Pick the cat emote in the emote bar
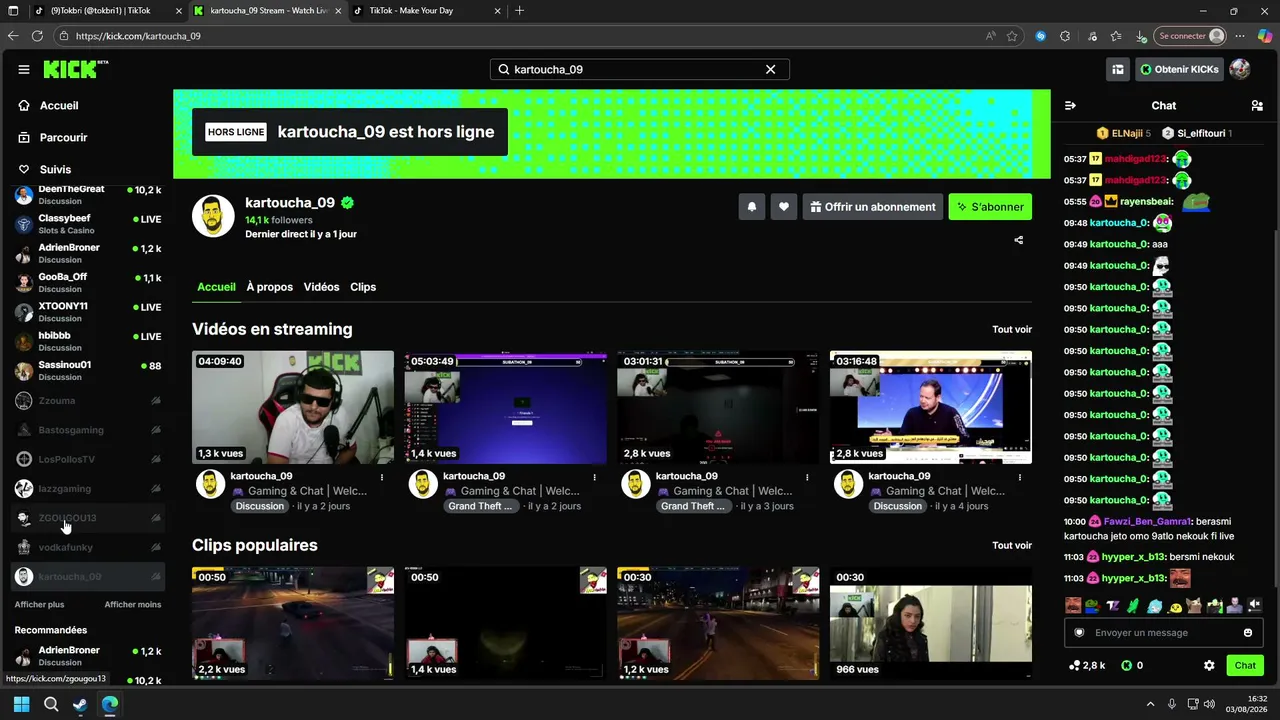Image resolution: width=1280 pixels, height=720 pixels. click(1194, 605)
